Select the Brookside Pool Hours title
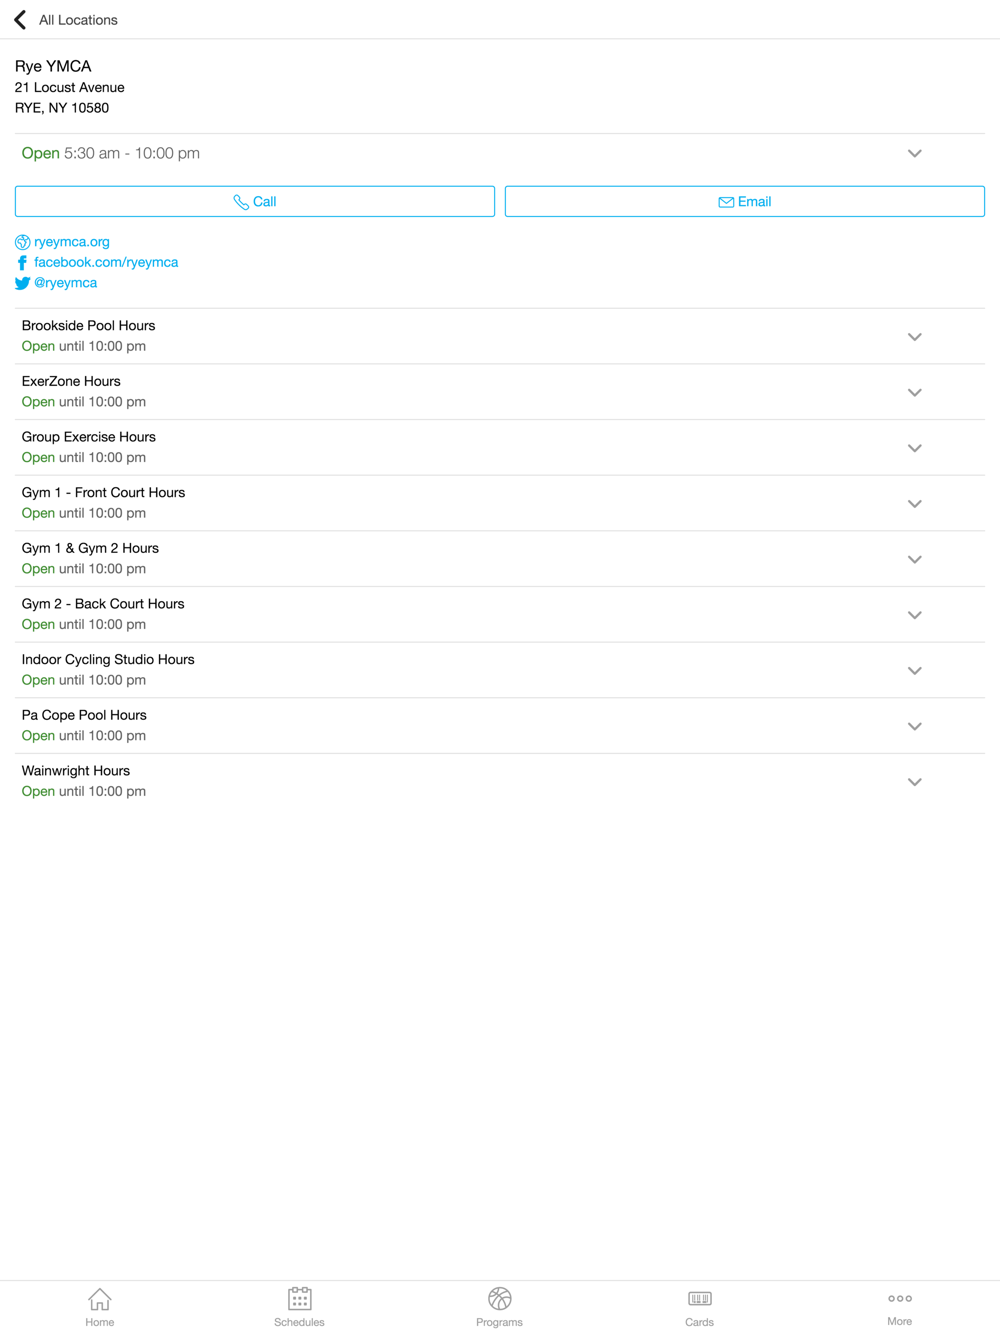The image size is (1000, 1334). point(88,326)
